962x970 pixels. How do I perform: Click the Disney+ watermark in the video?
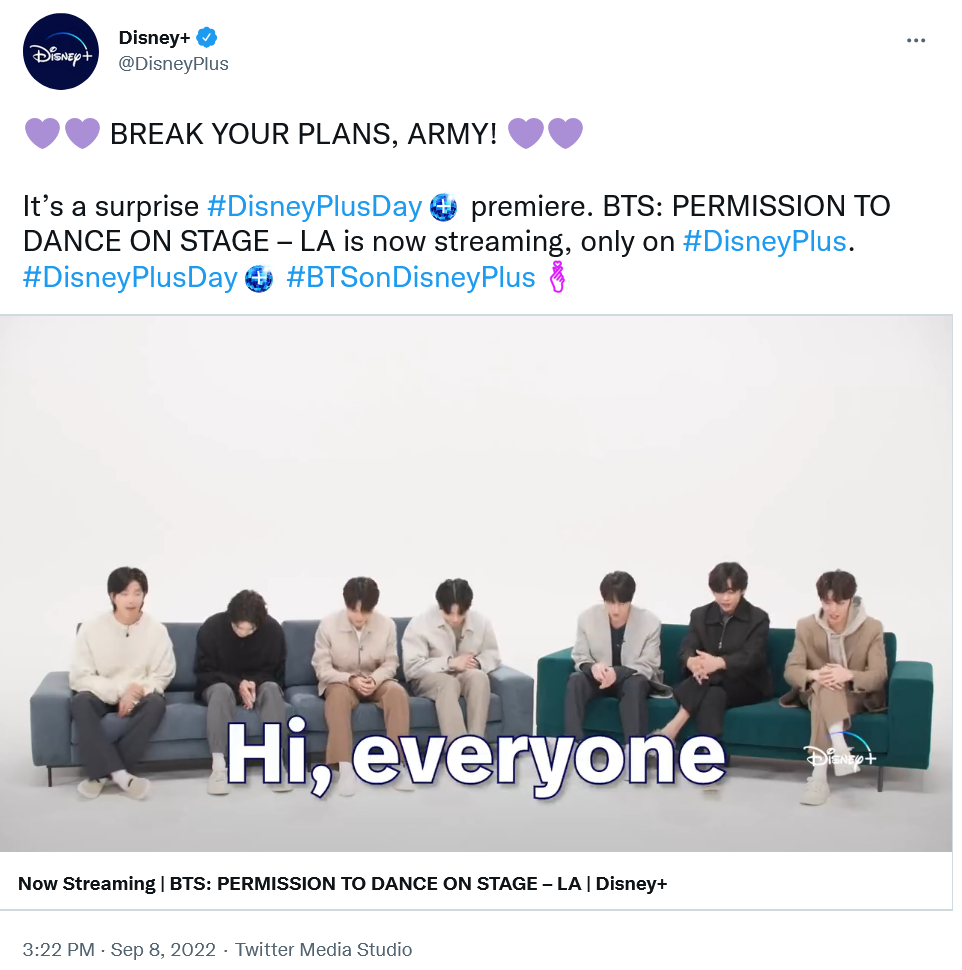pyautogui.click(x=840, y=753)
